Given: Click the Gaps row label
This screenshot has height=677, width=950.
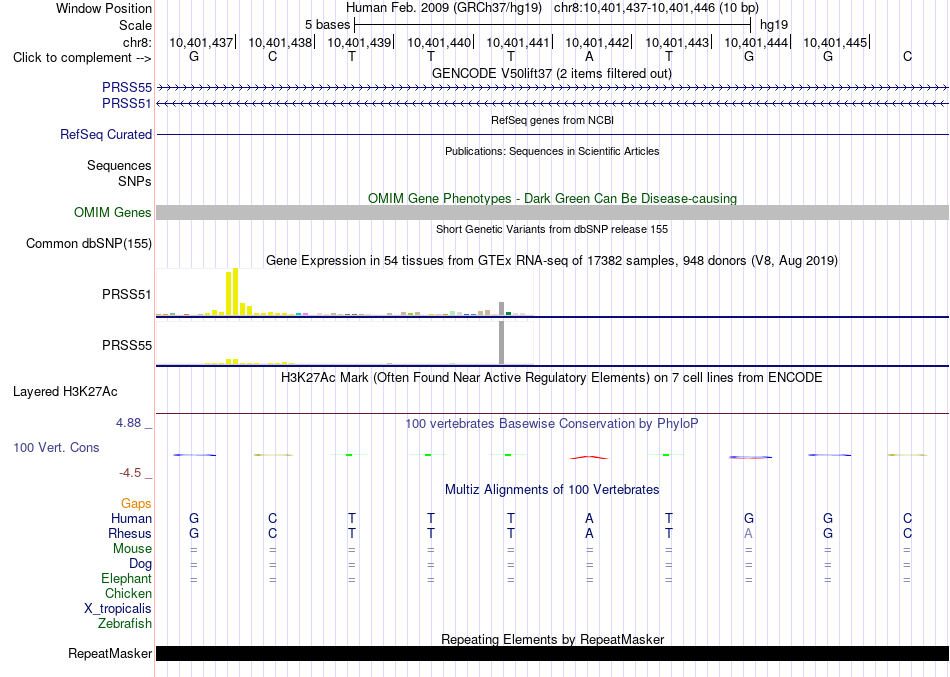Looking at the screenshot, I should tap(136, 504).
